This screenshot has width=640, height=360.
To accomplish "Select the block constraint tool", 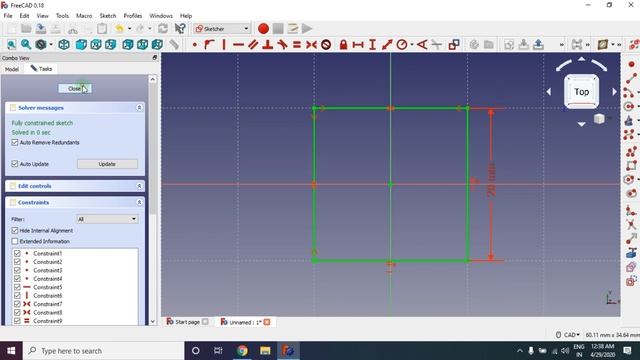I will [x=326, y=44].
